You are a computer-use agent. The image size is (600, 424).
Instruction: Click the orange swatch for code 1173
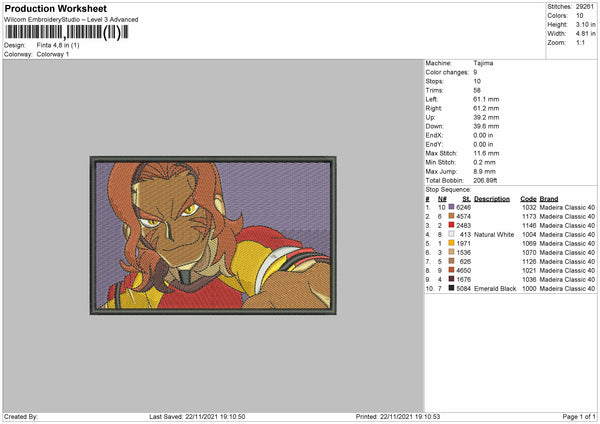(451, 217)
